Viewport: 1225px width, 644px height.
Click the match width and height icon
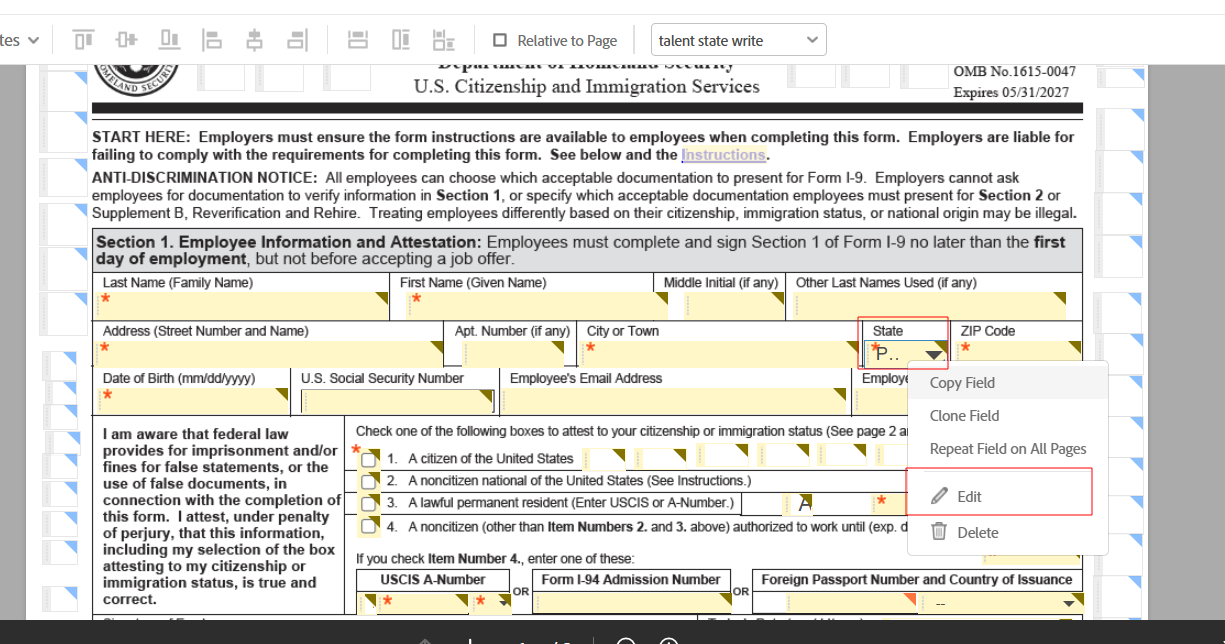pos(443,40)
